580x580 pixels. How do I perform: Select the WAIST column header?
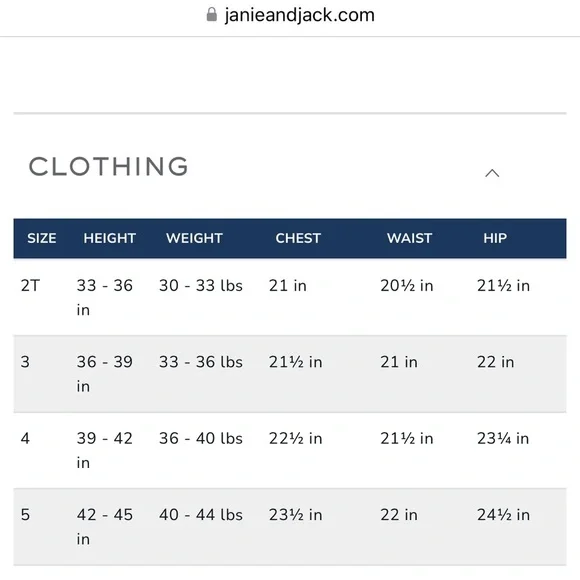[409, 238]
